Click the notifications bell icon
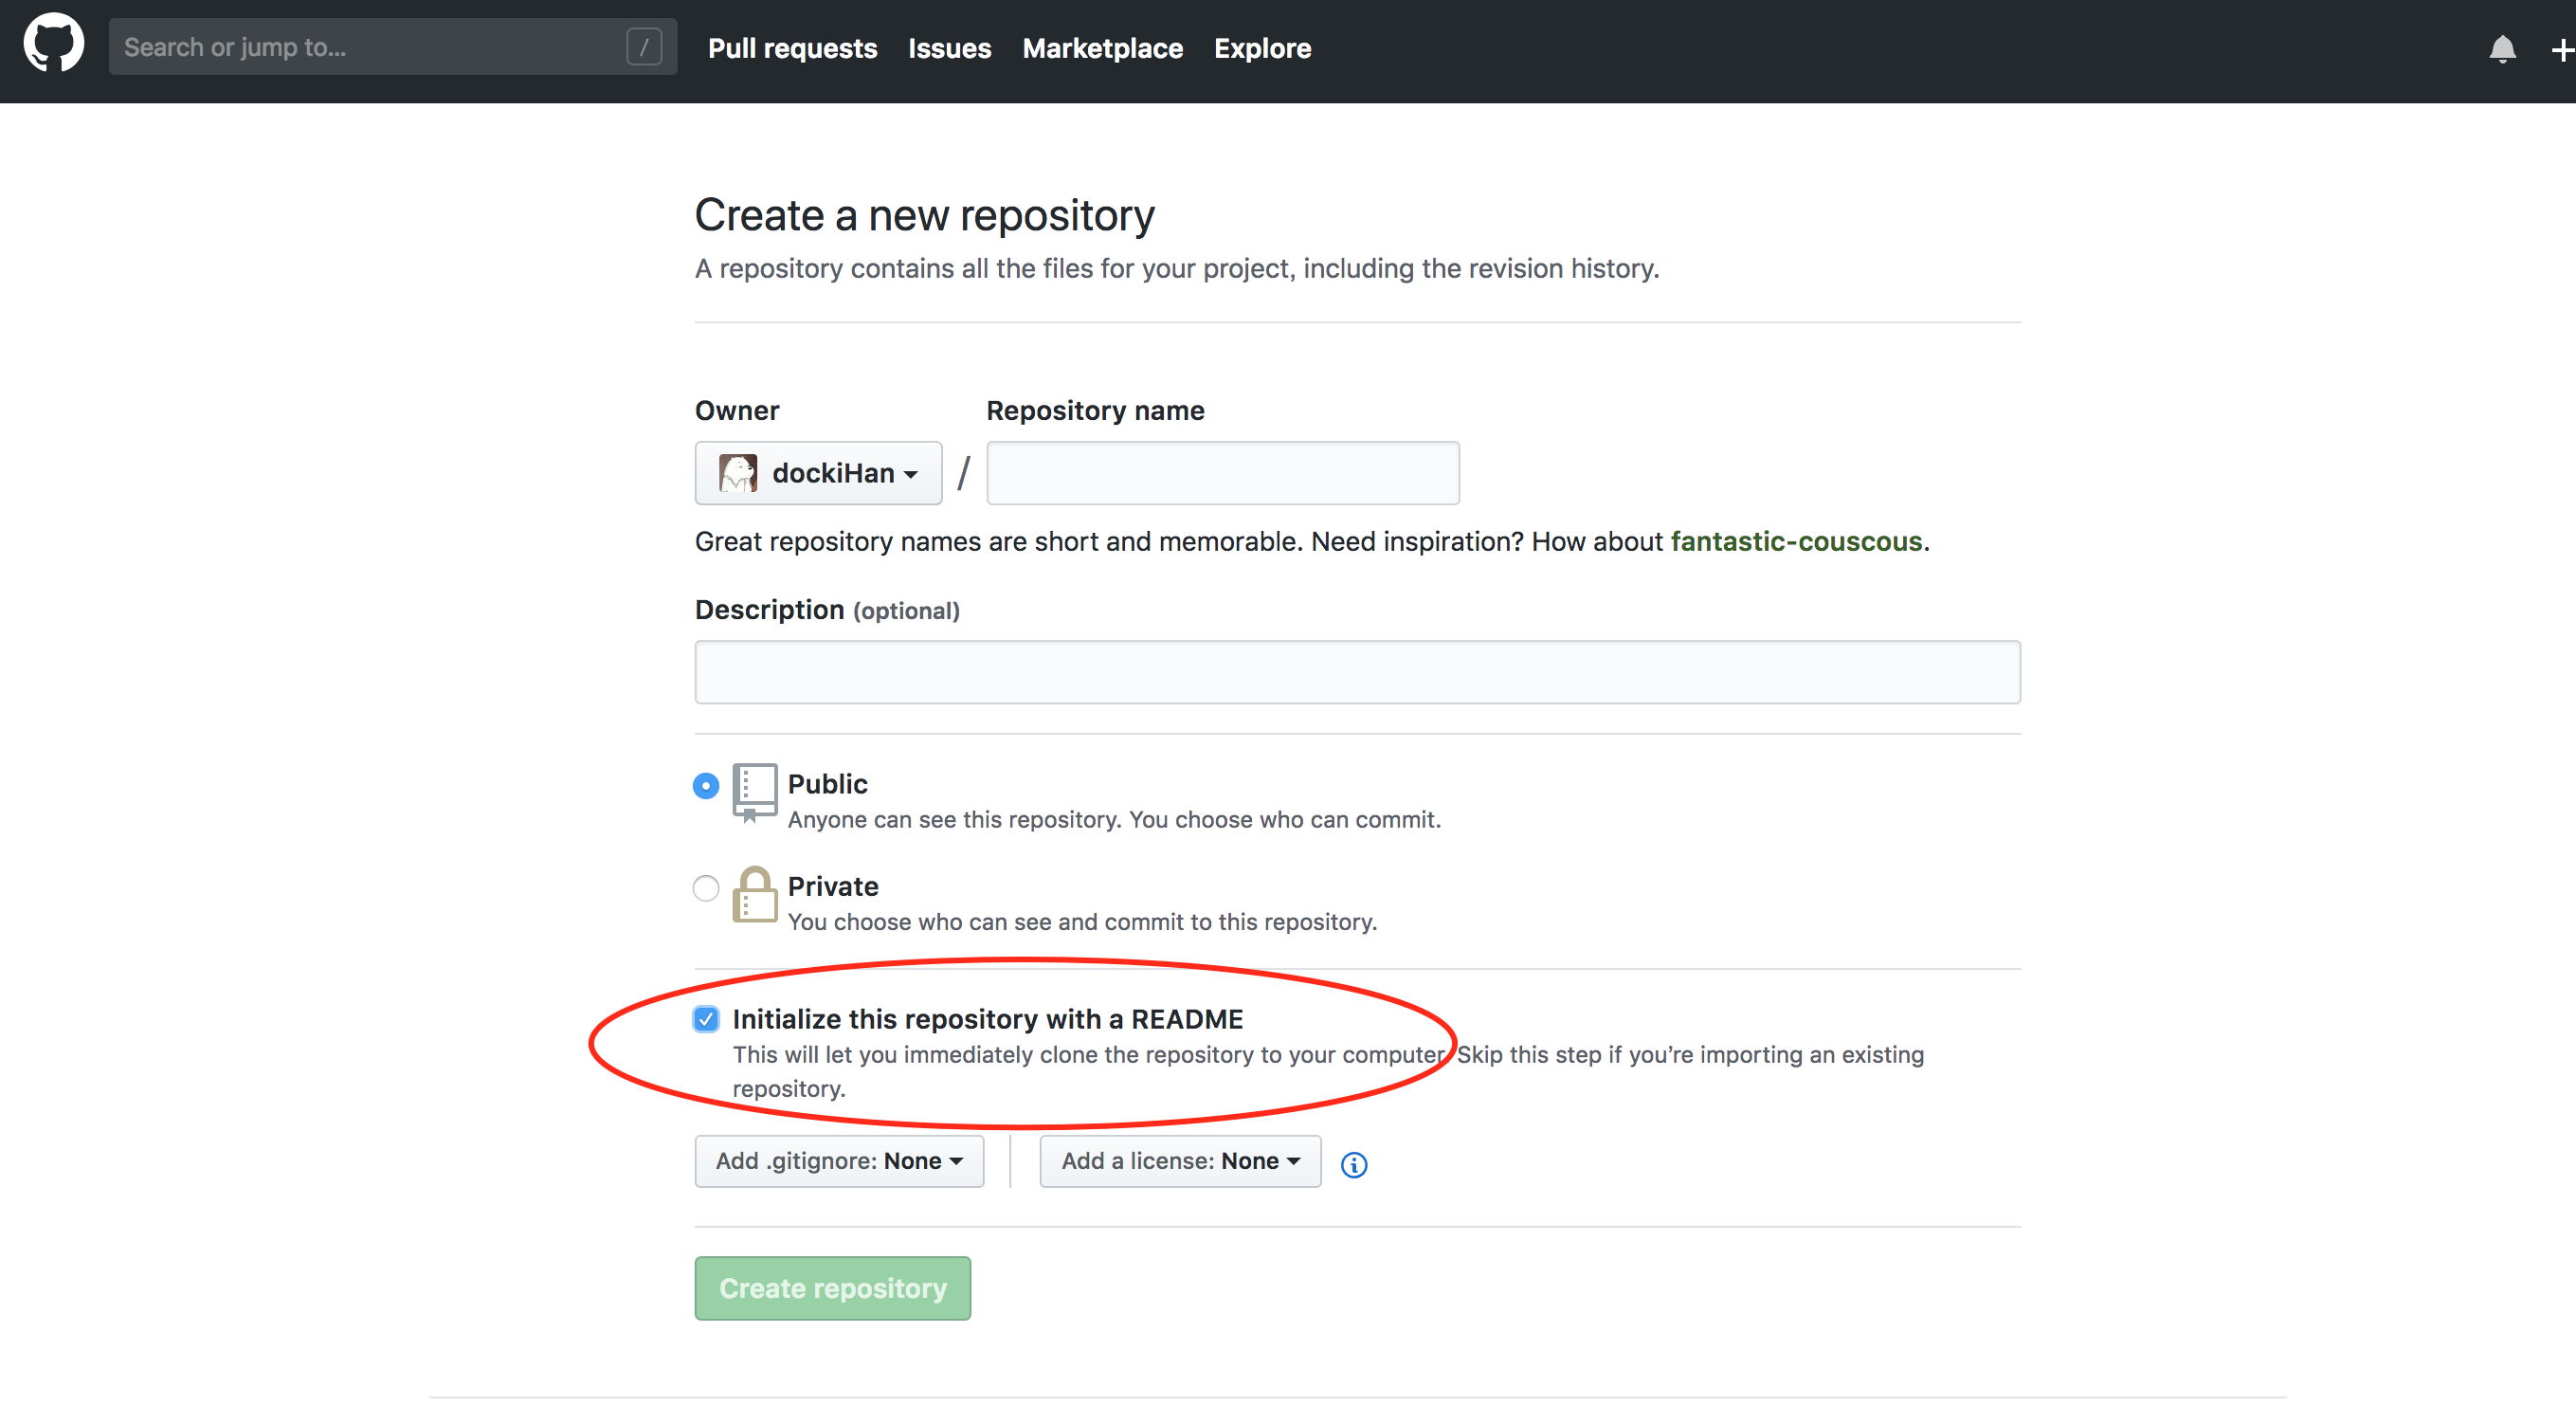 [x=2502, y=49]
